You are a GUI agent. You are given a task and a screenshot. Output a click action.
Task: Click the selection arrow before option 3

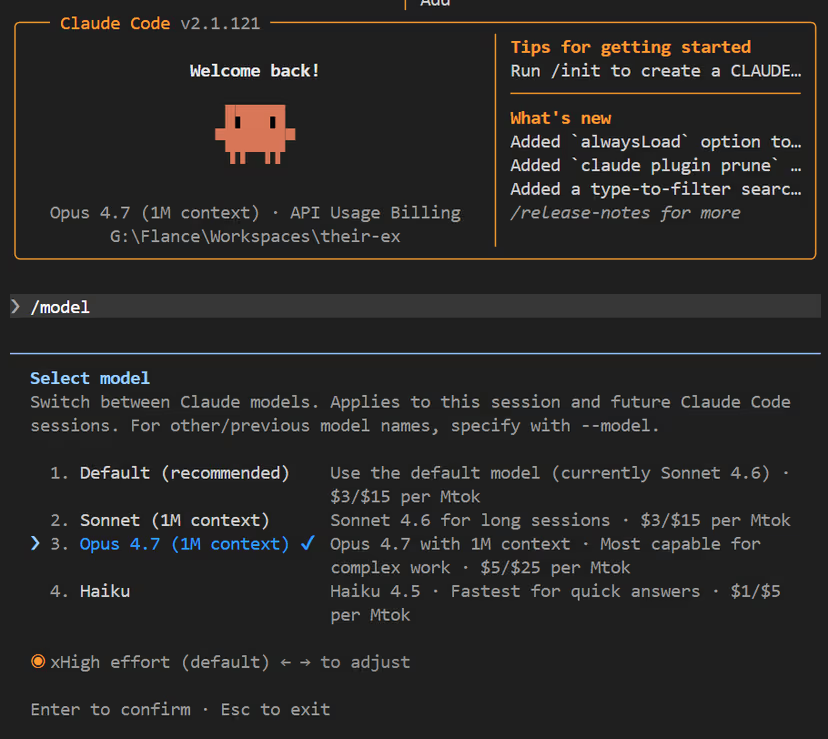click(x=35, y=543)
